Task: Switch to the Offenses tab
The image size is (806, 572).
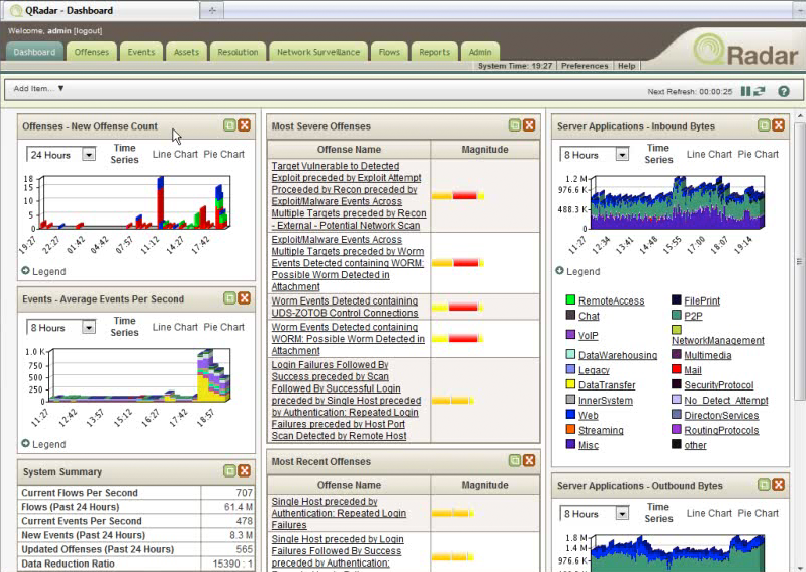Action: tap(91, 52)
